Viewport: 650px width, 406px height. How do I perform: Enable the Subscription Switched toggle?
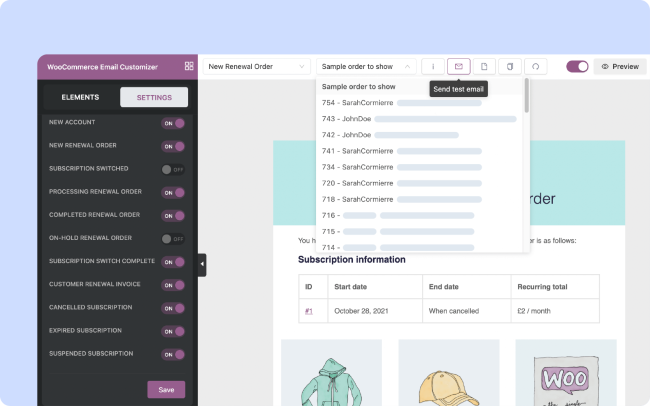(x=173, y=170)
